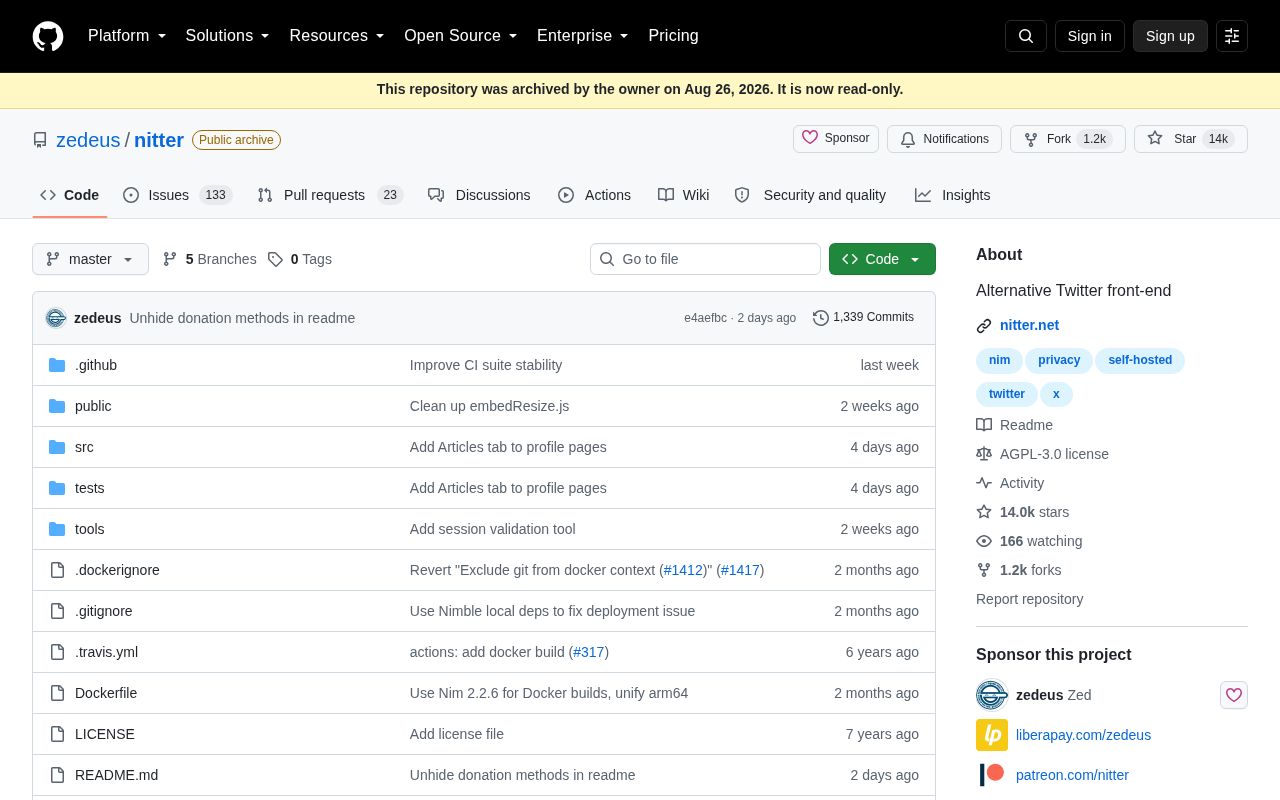Open the liberapay.com/zedeus link
This screenshot has height=800, width=1280.
(1083, 735)
